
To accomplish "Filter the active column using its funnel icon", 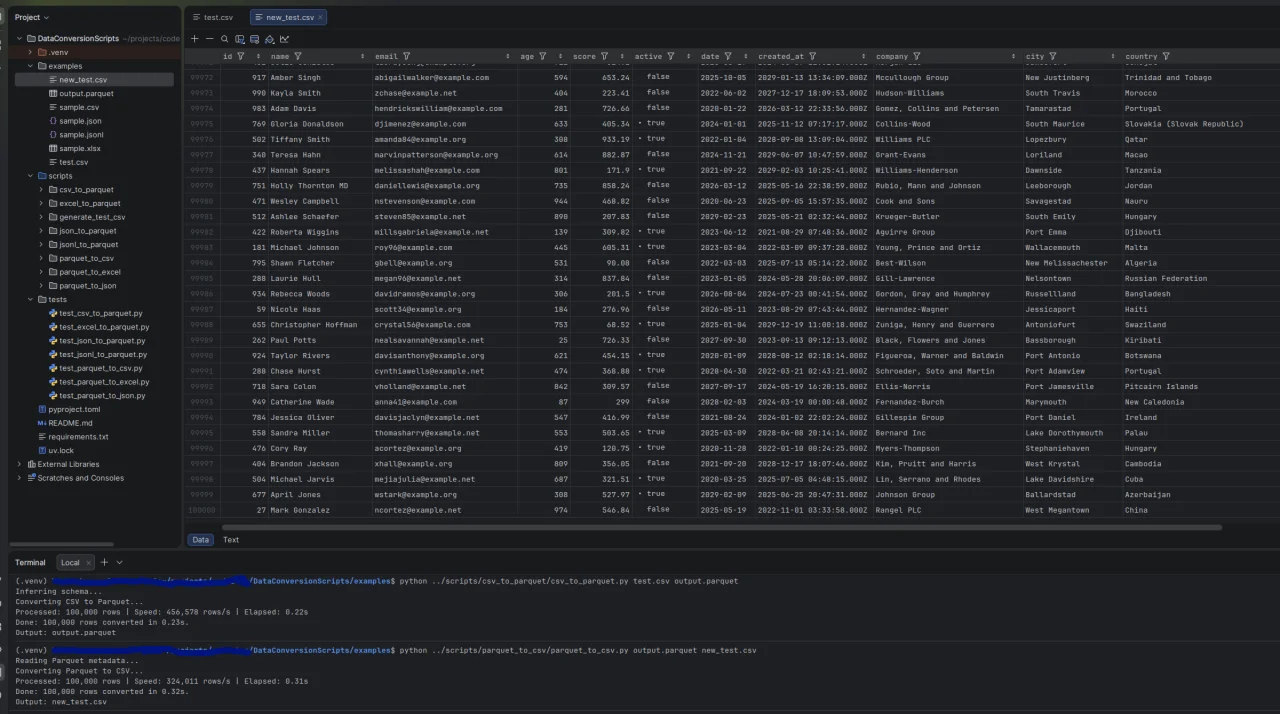I will (x=671, y=57).
